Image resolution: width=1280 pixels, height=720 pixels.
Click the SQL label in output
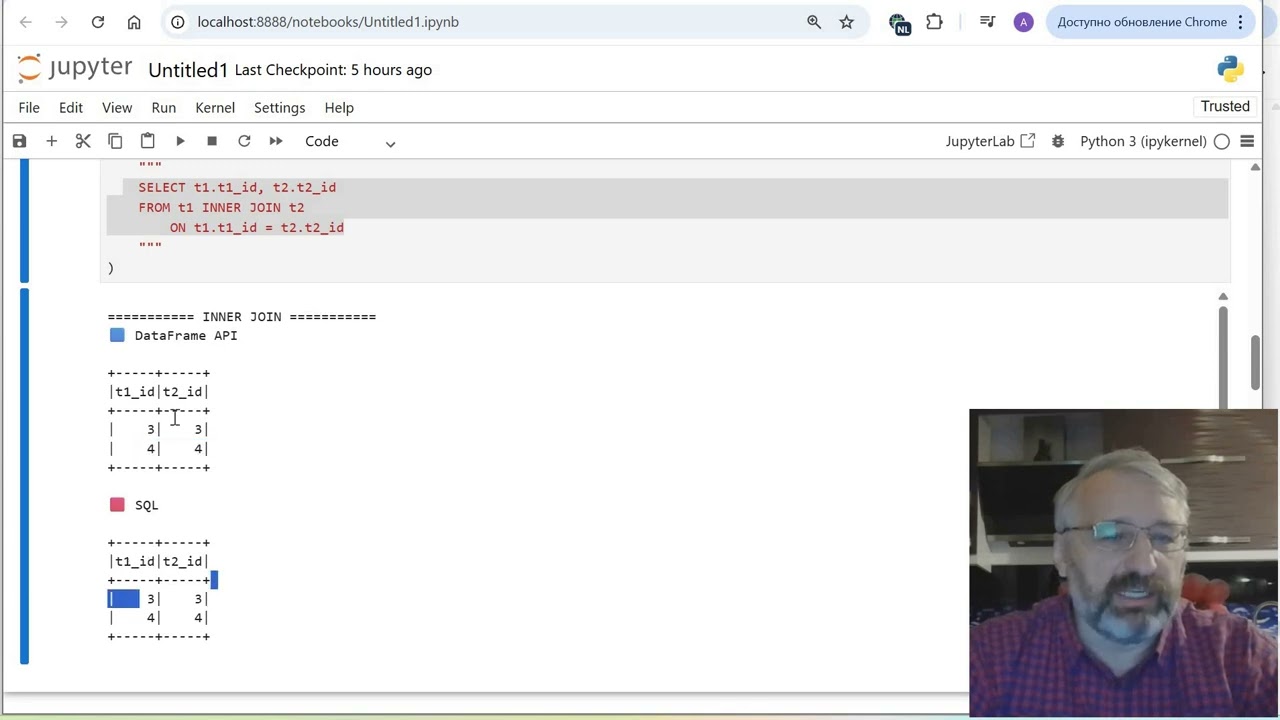click(x=147, y=506)
